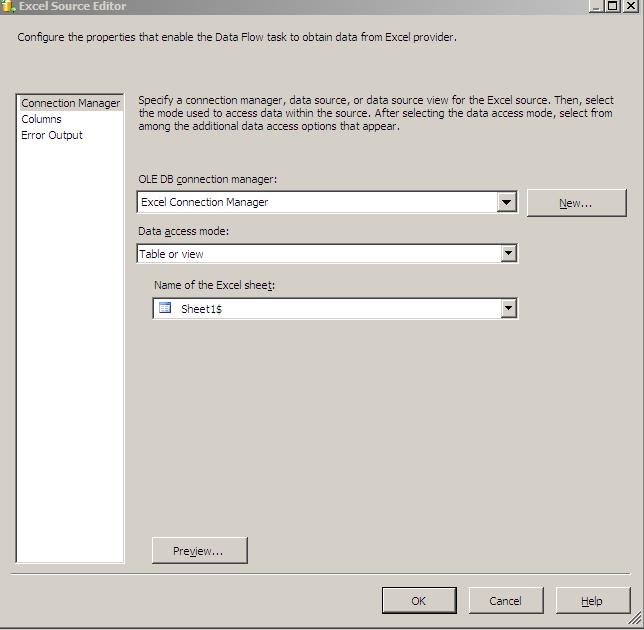The height and width of the screenshot is (630, 644).
Task: Expand the OLE DB connection manager dropdown arrow
Action: point(506,202)
